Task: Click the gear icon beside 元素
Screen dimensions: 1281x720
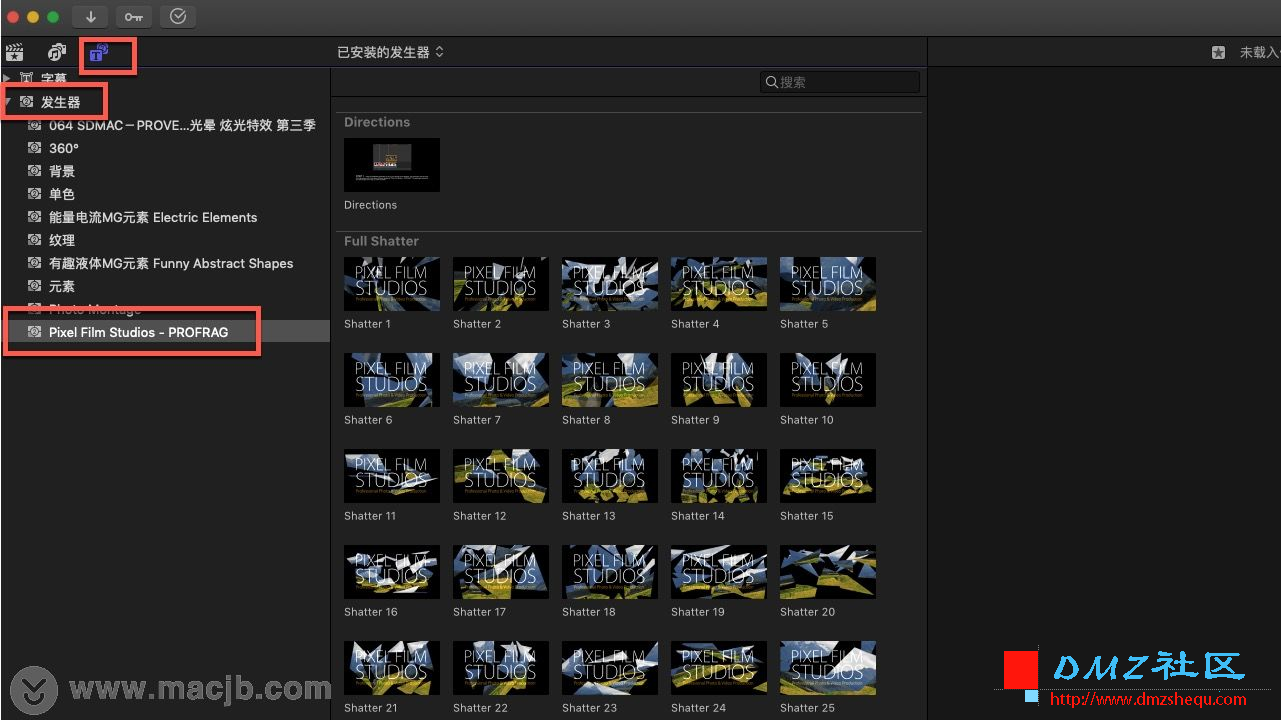Action: point(35,286)
